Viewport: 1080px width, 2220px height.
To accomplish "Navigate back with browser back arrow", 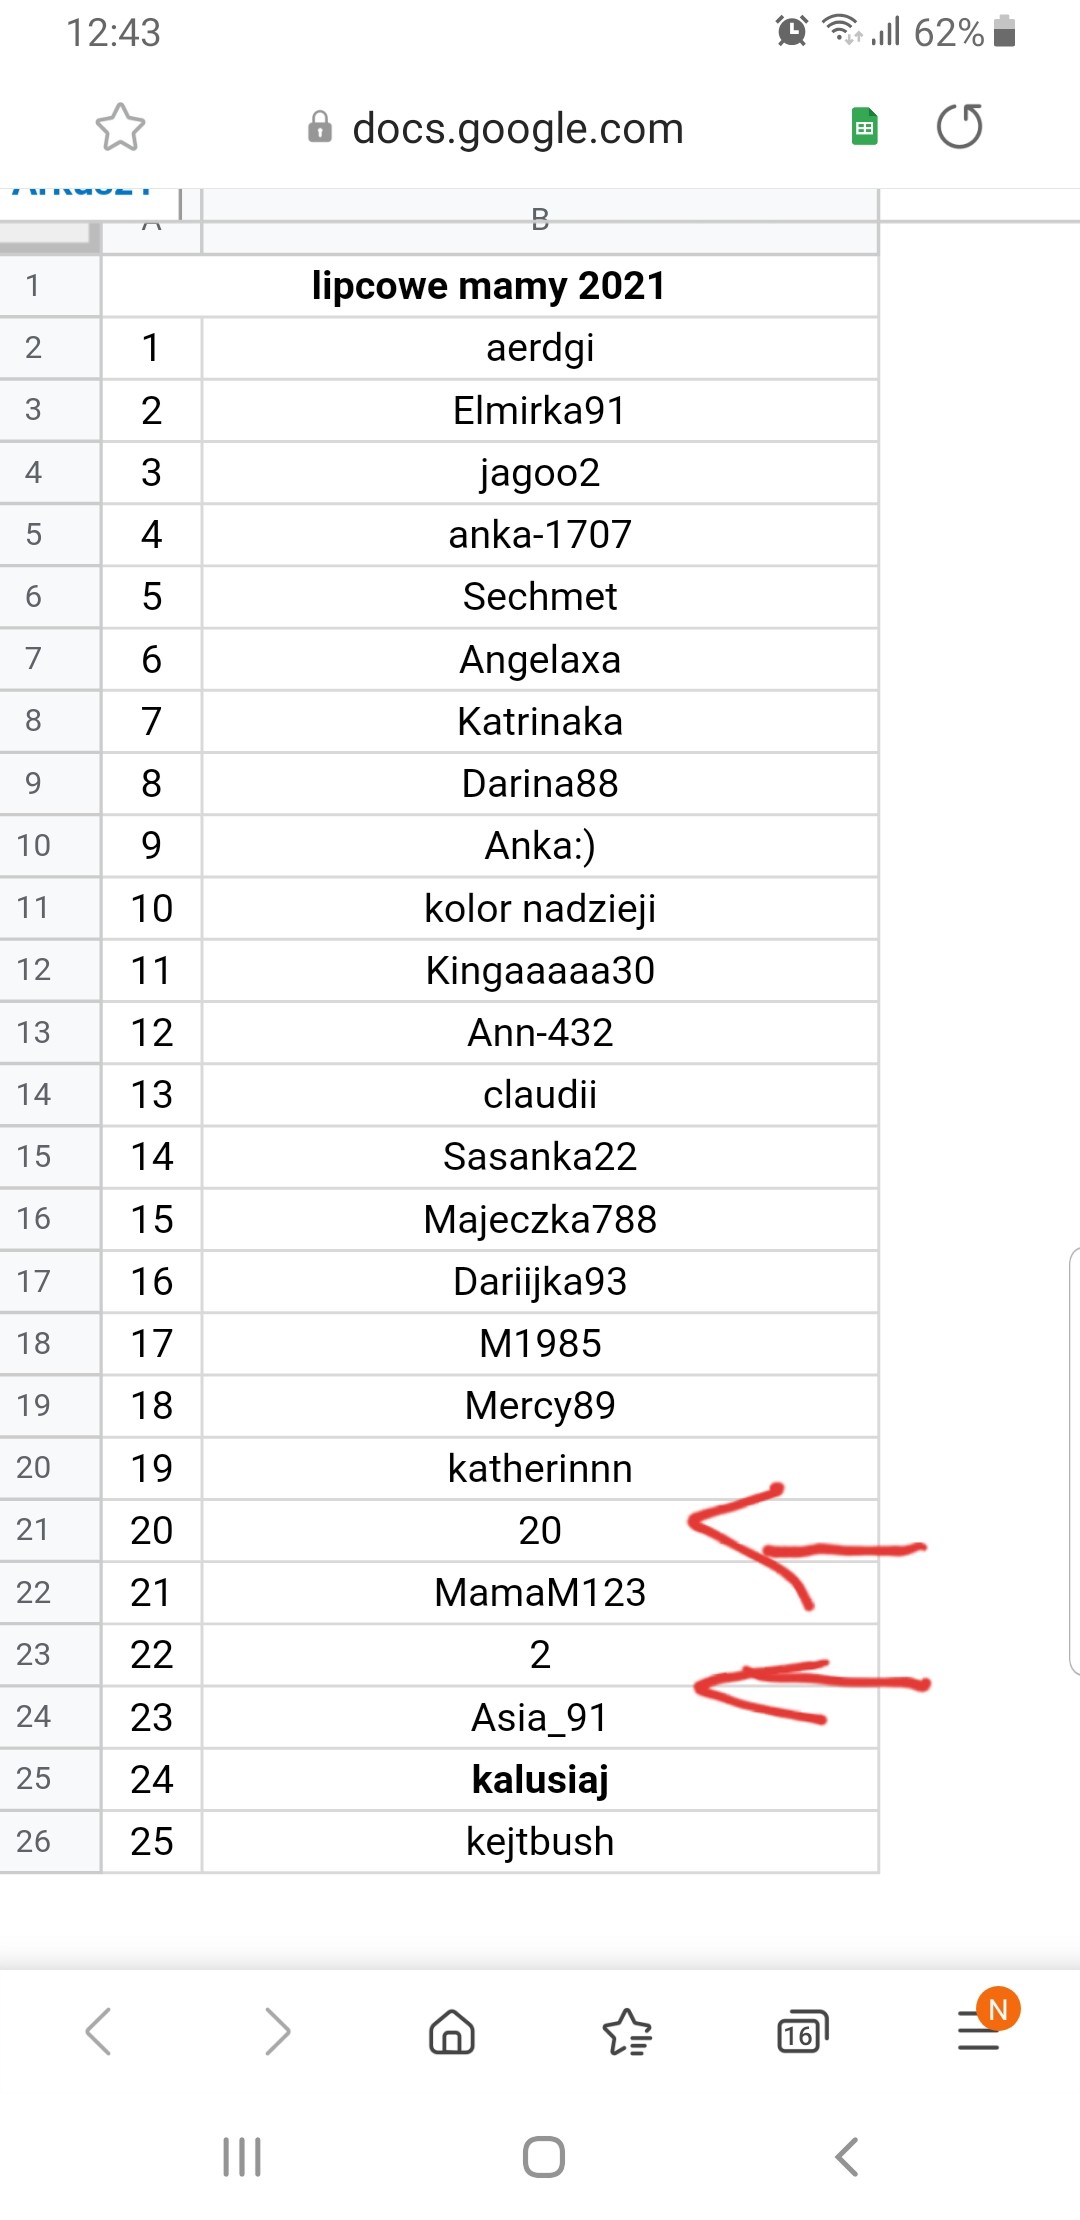I will point(98,2032).
